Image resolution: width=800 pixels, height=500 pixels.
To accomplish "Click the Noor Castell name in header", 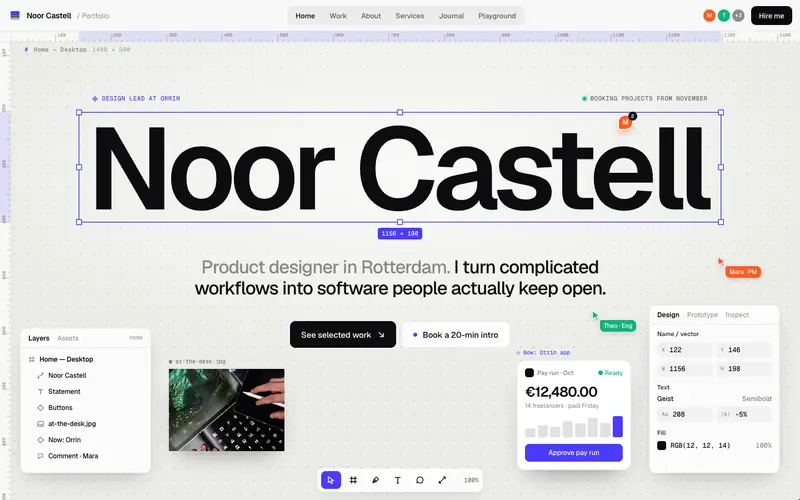I will 49,16.
